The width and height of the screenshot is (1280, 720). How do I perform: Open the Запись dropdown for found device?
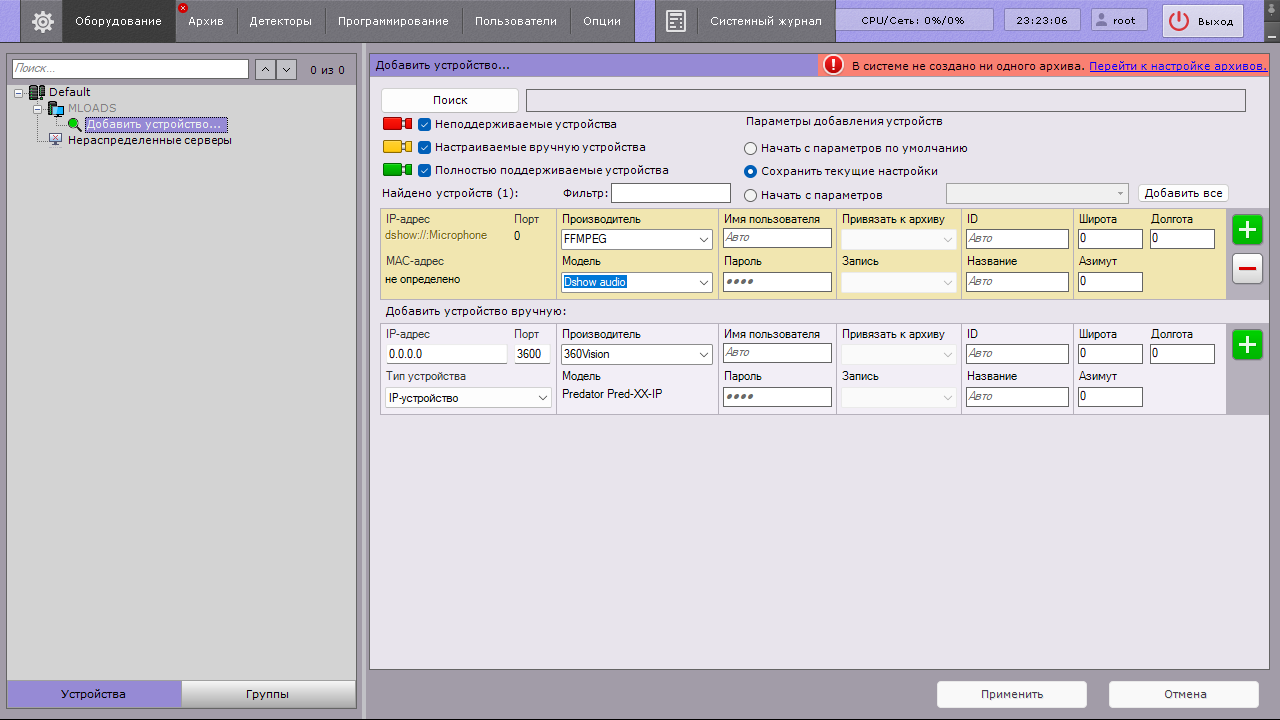click(899, 282)
